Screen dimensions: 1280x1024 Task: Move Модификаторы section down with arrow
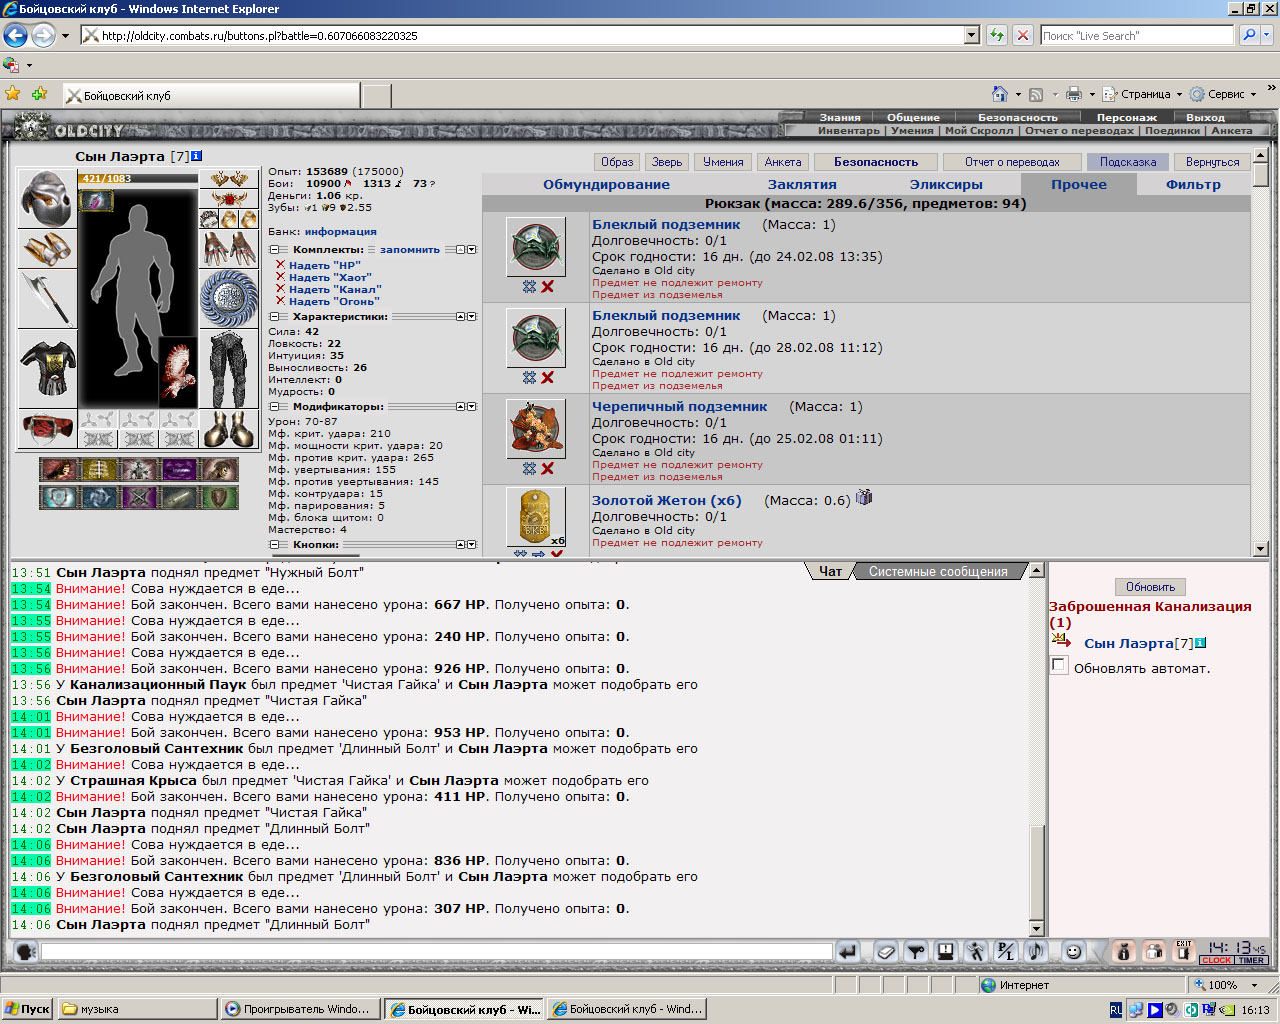pos(472,407)
